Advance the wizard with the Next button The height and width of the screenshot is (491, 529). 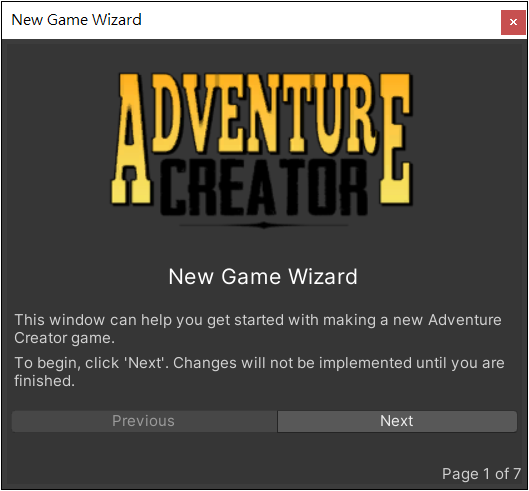click(x=397, y=421)
